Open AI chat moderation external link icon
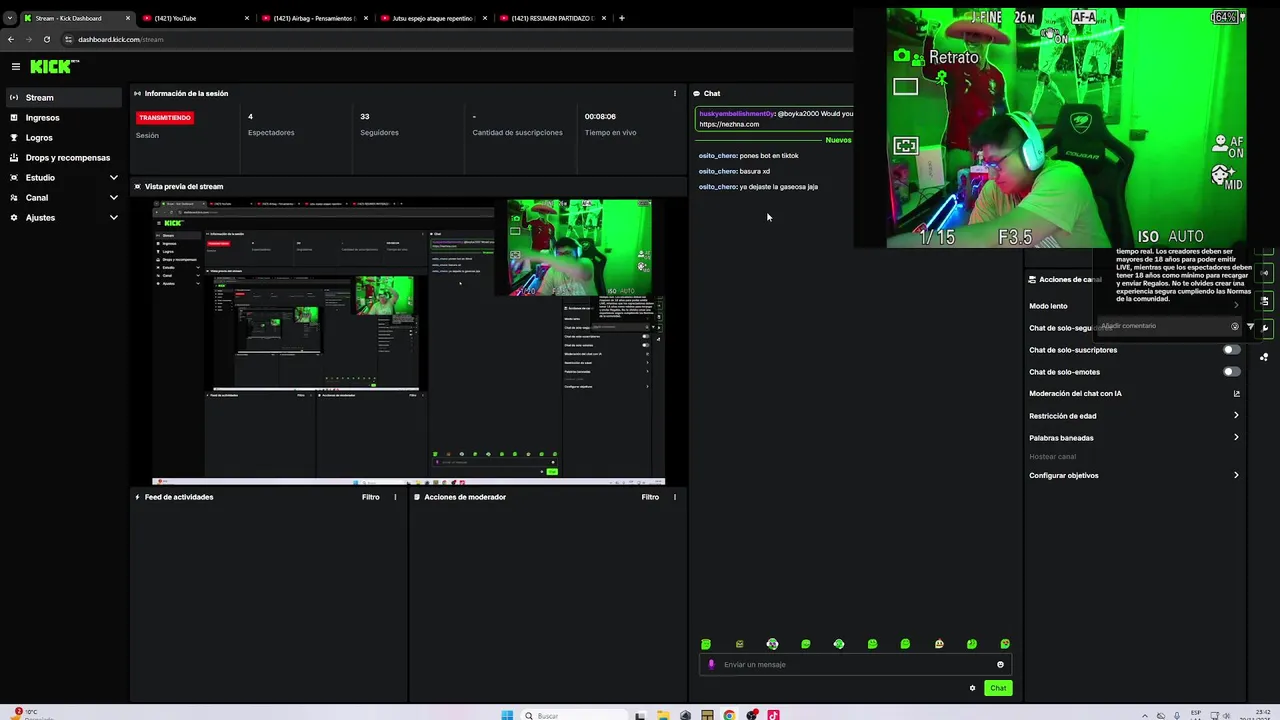This screenshot has width=1280, height=720. (x=1236, y=394)
